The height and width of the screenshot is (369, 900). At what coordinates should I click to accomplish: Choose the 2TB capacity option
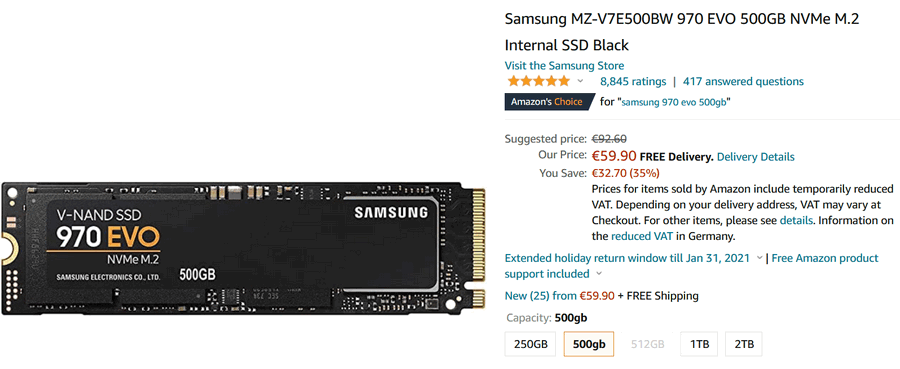click(744, 344)
